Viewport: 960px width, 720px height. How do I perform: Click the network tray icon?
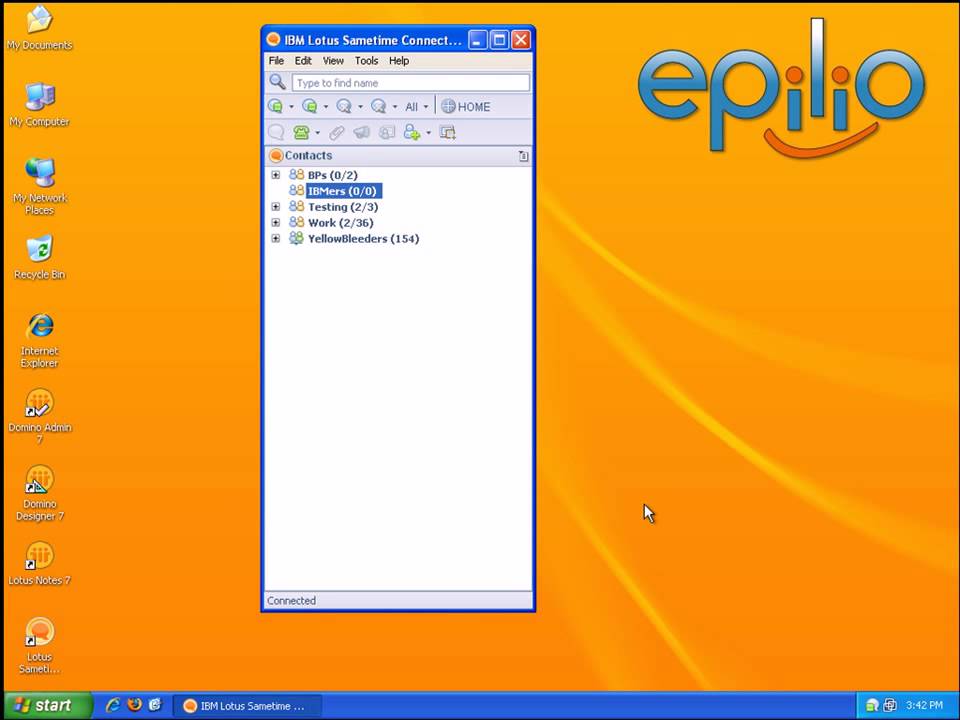(x=890, y=705)
